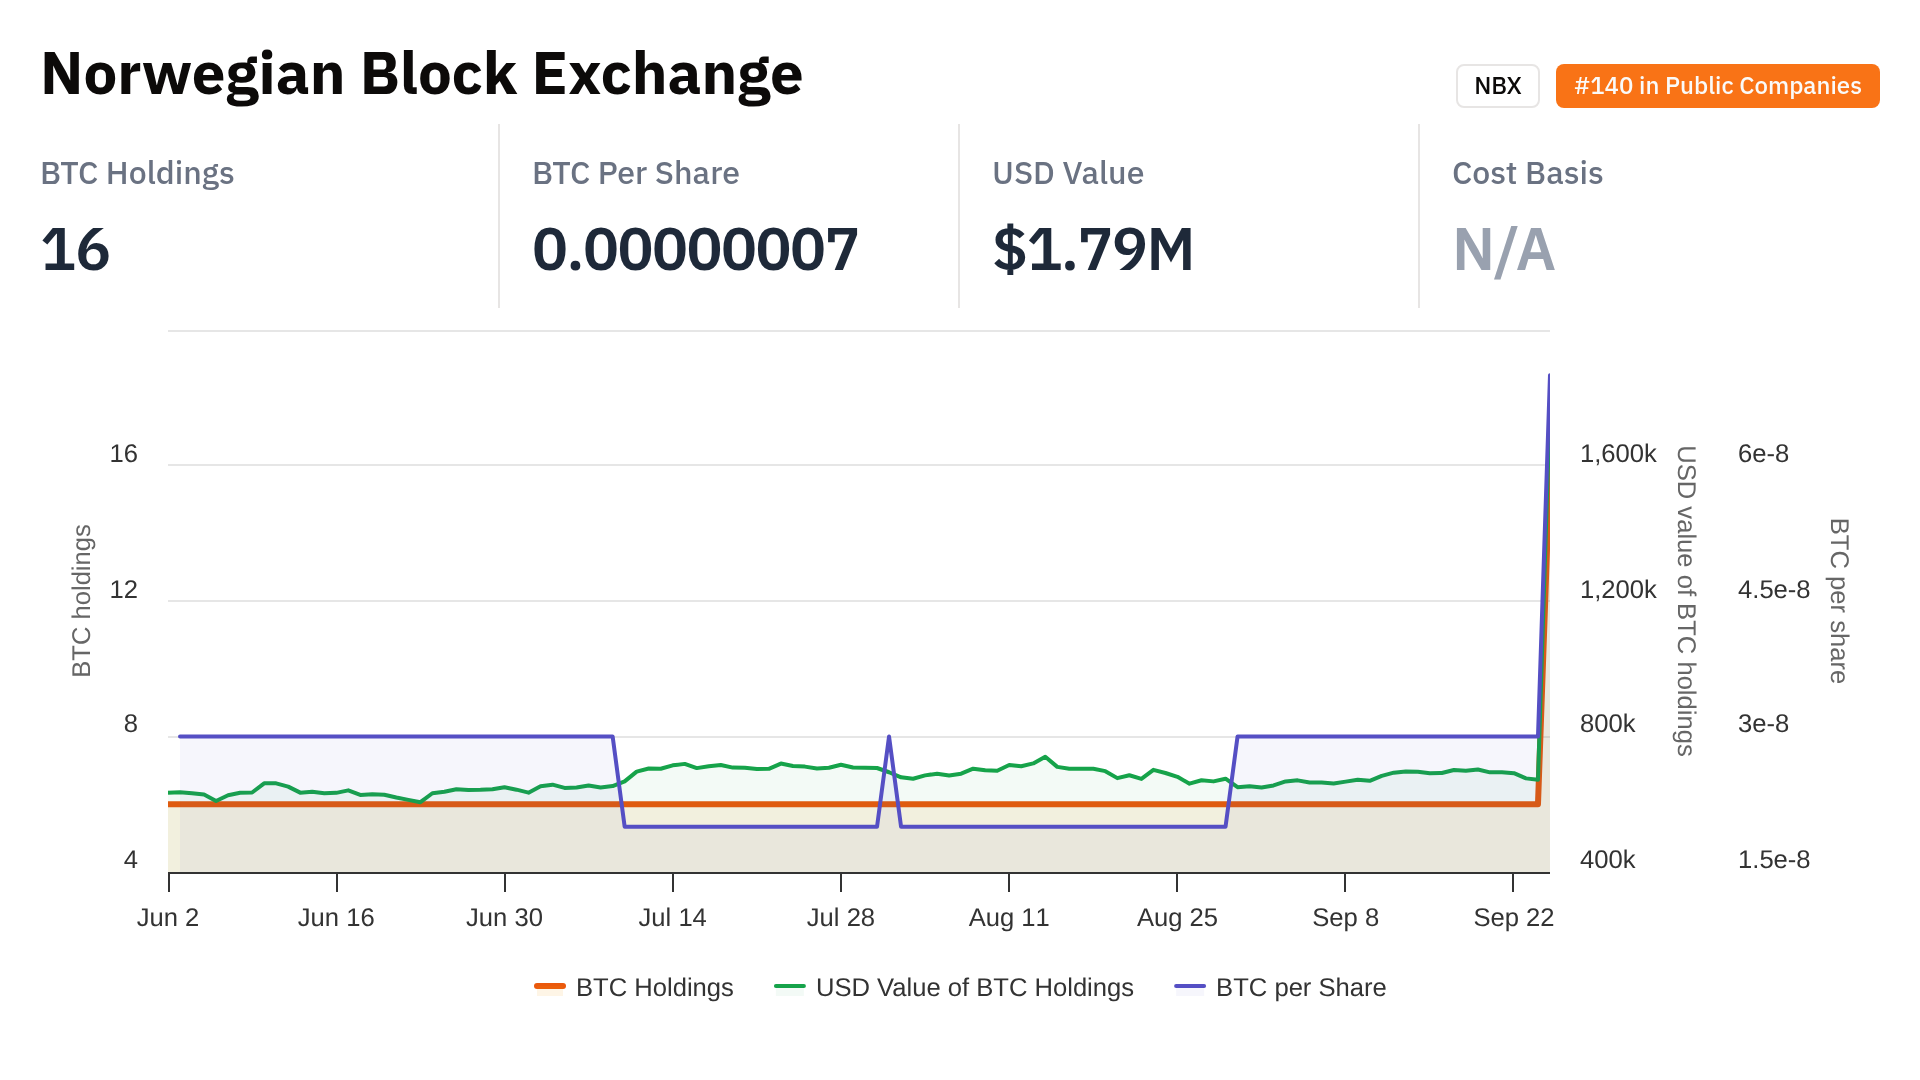Click the Aug 11 x-axis date label
The height and width of the screenshot is (1080, 1920).
(x=1008, y=917)
